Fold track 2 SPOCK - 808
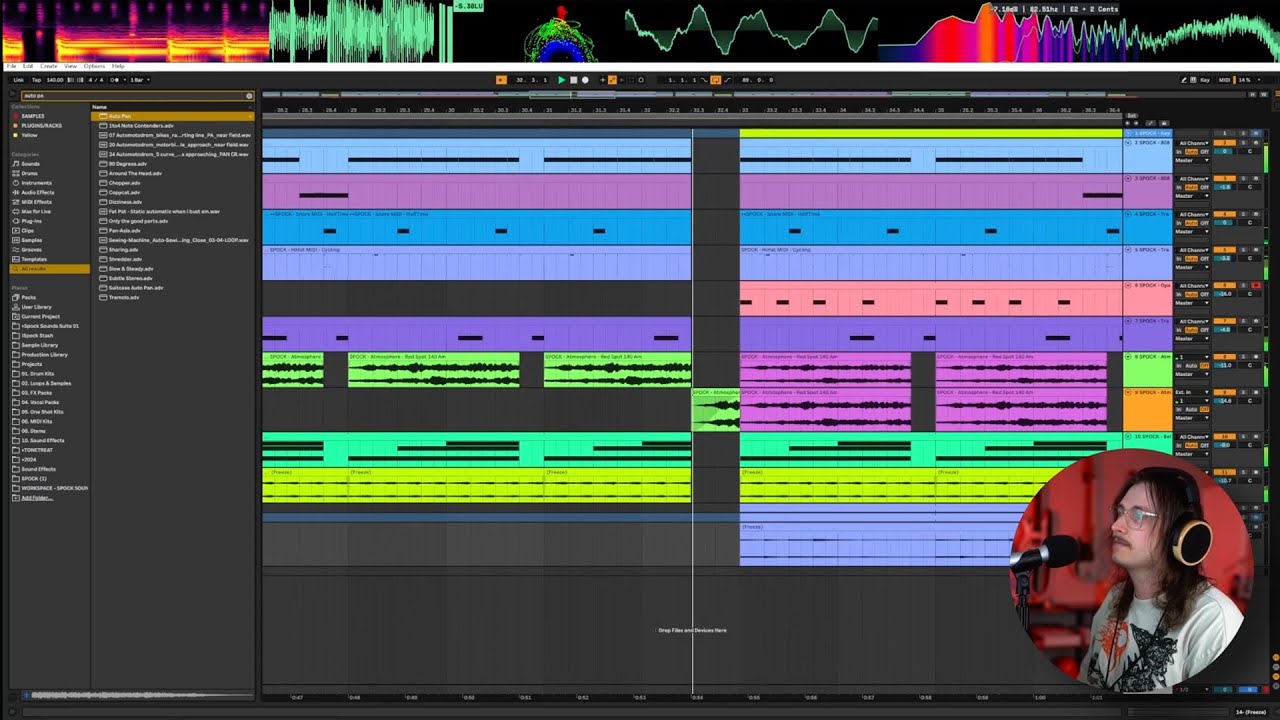Screen dimensions: 1280x720 pyautogui.click(x=1128, y=143)
